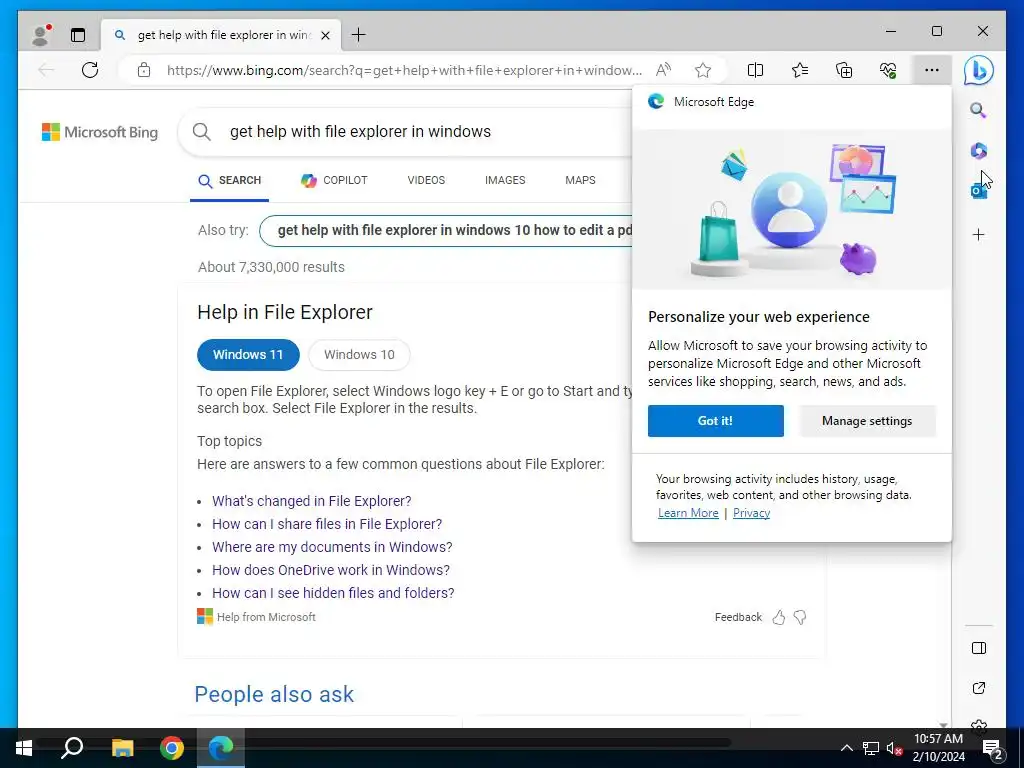
Task: Switch to the COPILOT tab
Action: (334, 180)
